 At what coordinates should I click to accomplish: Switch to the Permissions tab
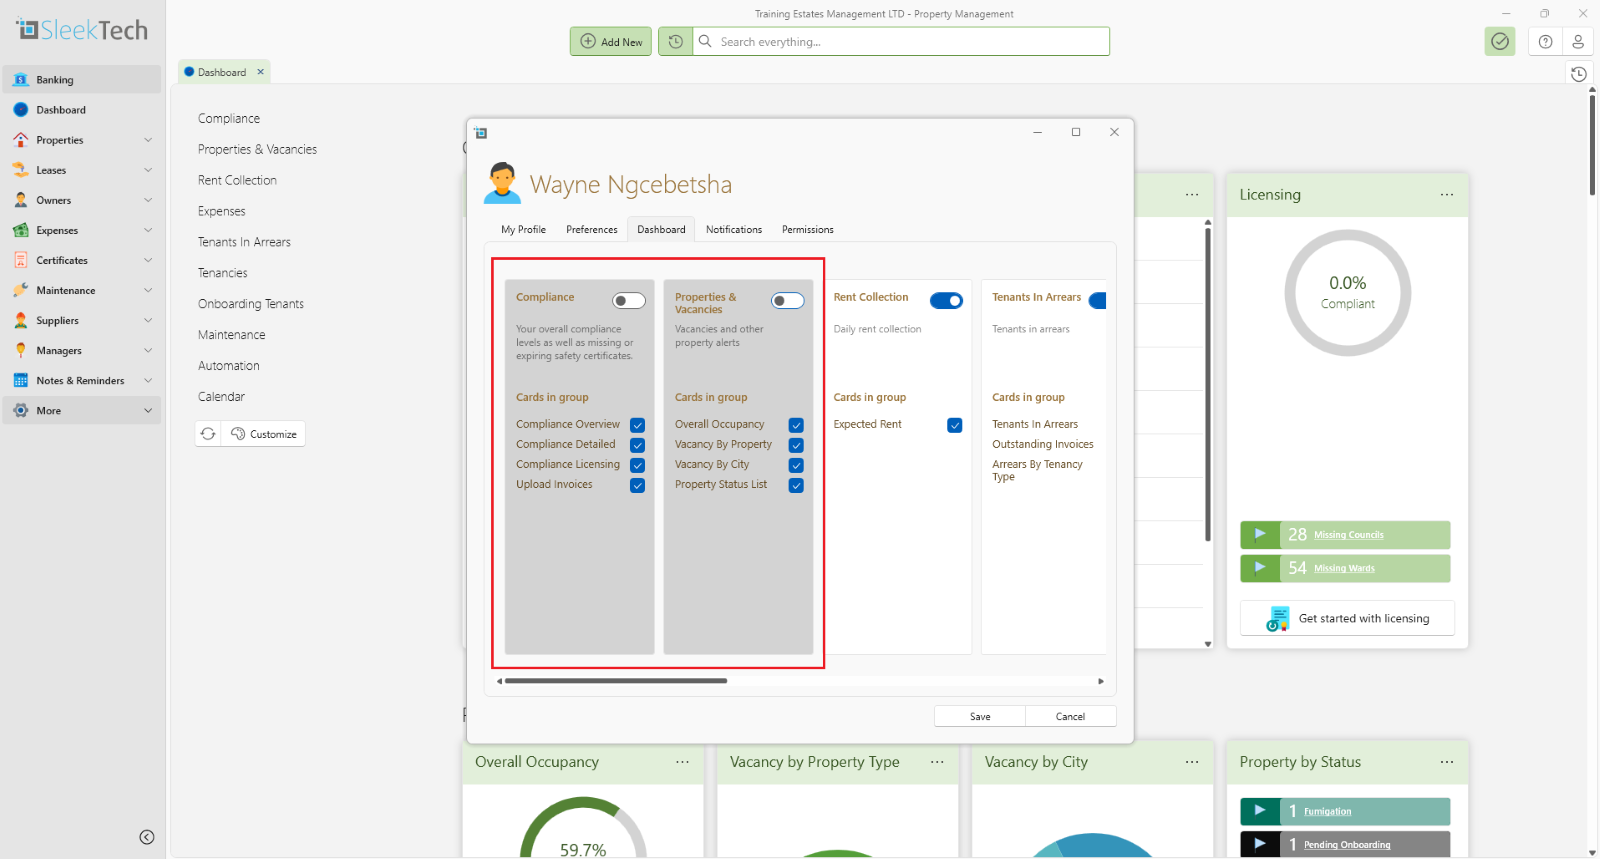click(x=808, y=230)
